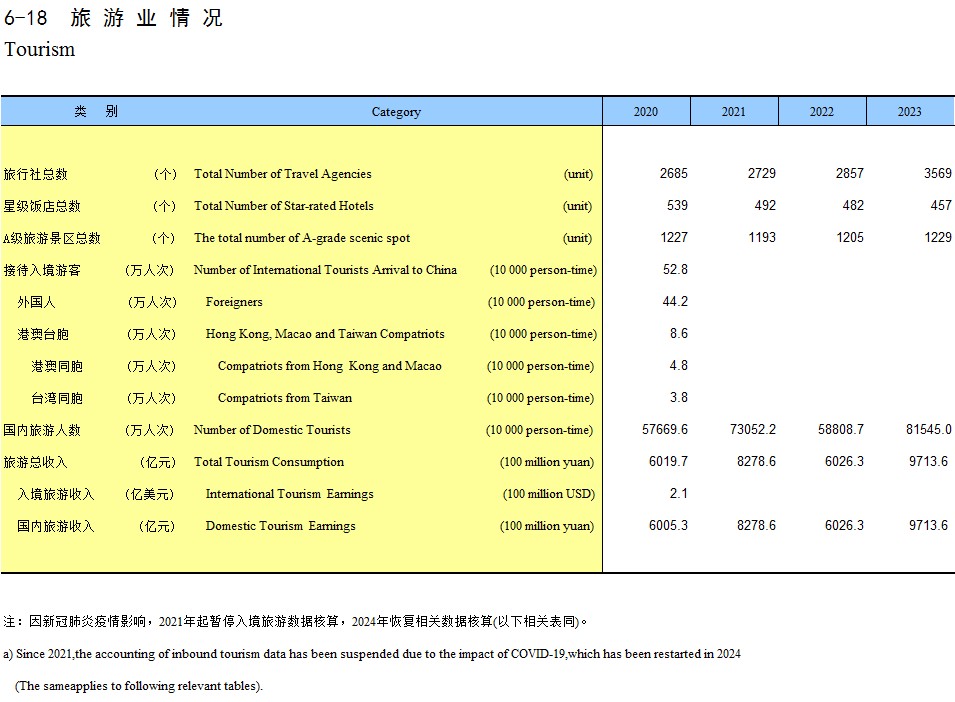Click The total number of A-grade scenic spot

302,238
